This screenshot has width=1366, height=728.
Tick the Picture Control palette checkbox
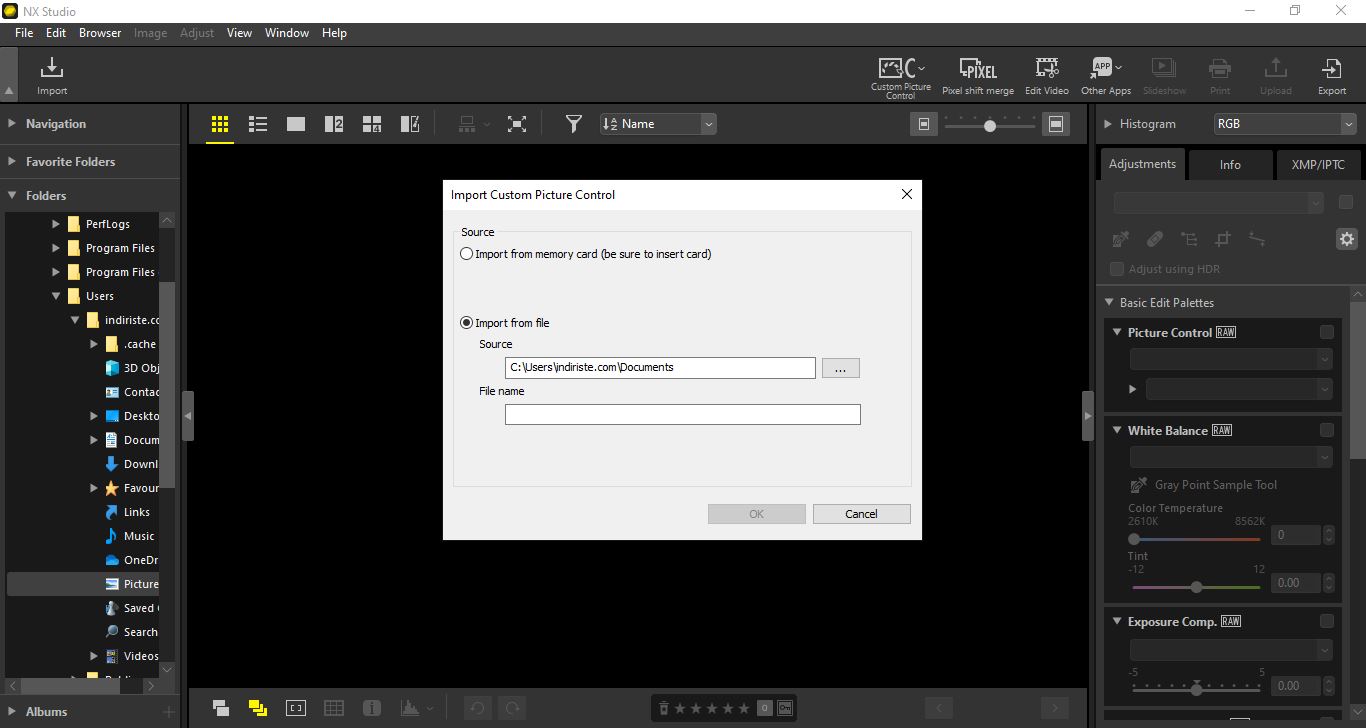pyautogui.click(x=1326, y=332)
